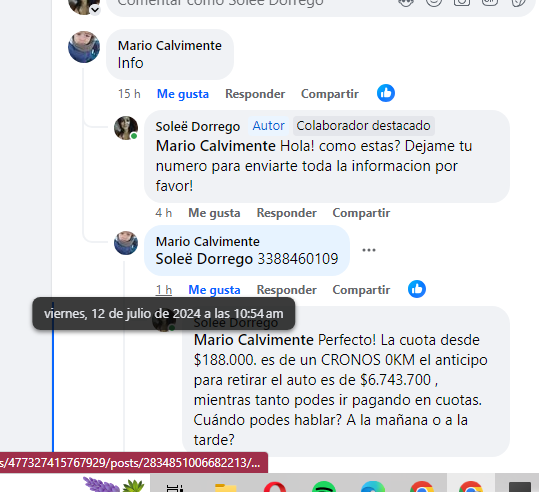
Task: Toggle Me gusta on the phone number comment
Action: click(214, 290)
